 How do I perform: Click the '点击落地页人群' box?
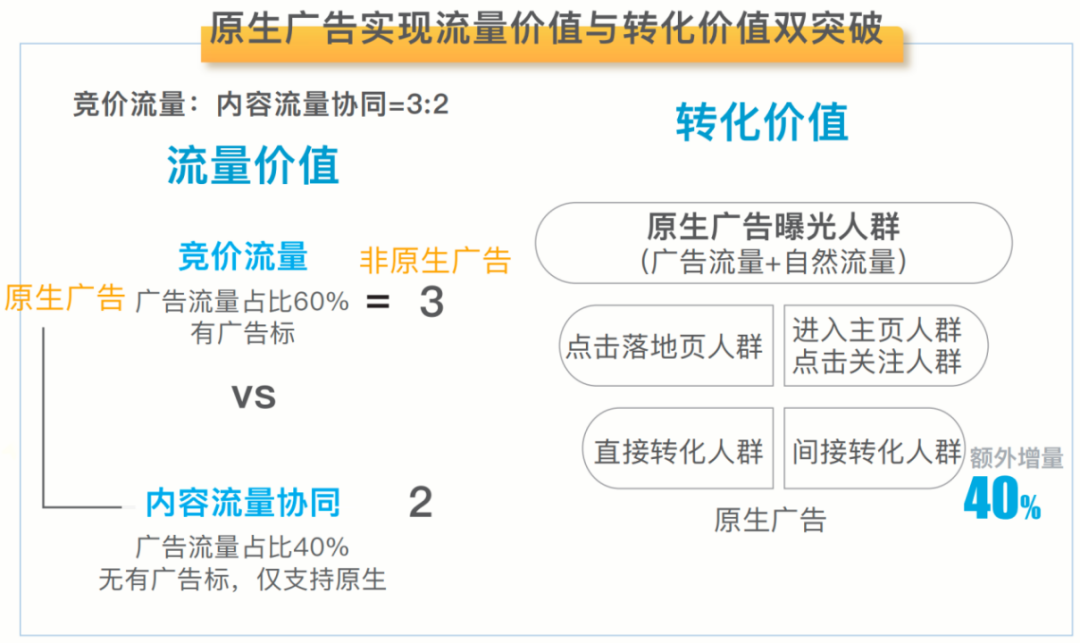[x=664, y=346]
